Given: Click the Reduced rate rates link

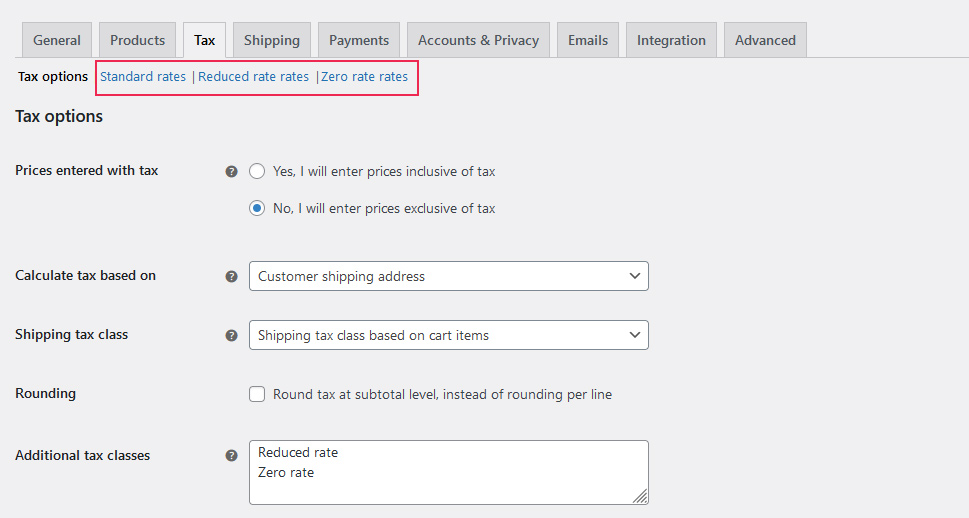Looking at the screenshot, I should tap(254, 77).
